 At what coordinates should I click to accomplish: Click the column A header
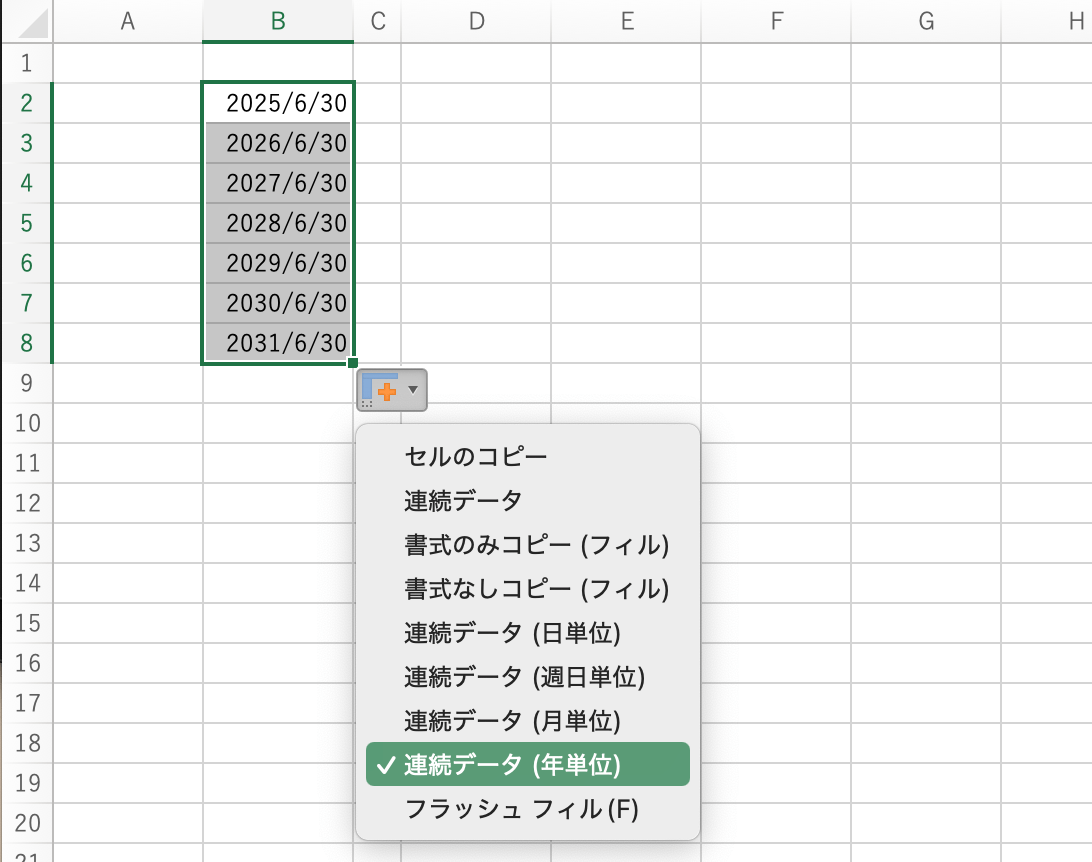coord(127,20)
